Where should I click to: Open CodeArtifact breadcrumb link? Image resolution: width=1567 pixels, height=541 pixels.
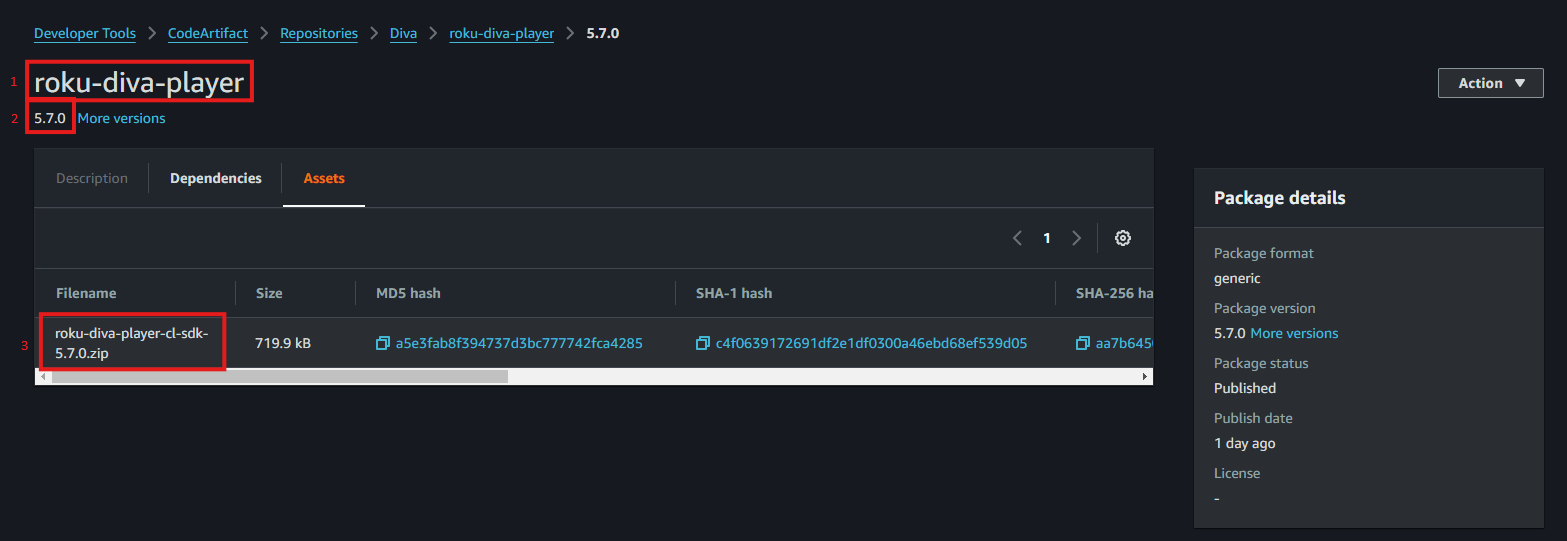(208, 33)
